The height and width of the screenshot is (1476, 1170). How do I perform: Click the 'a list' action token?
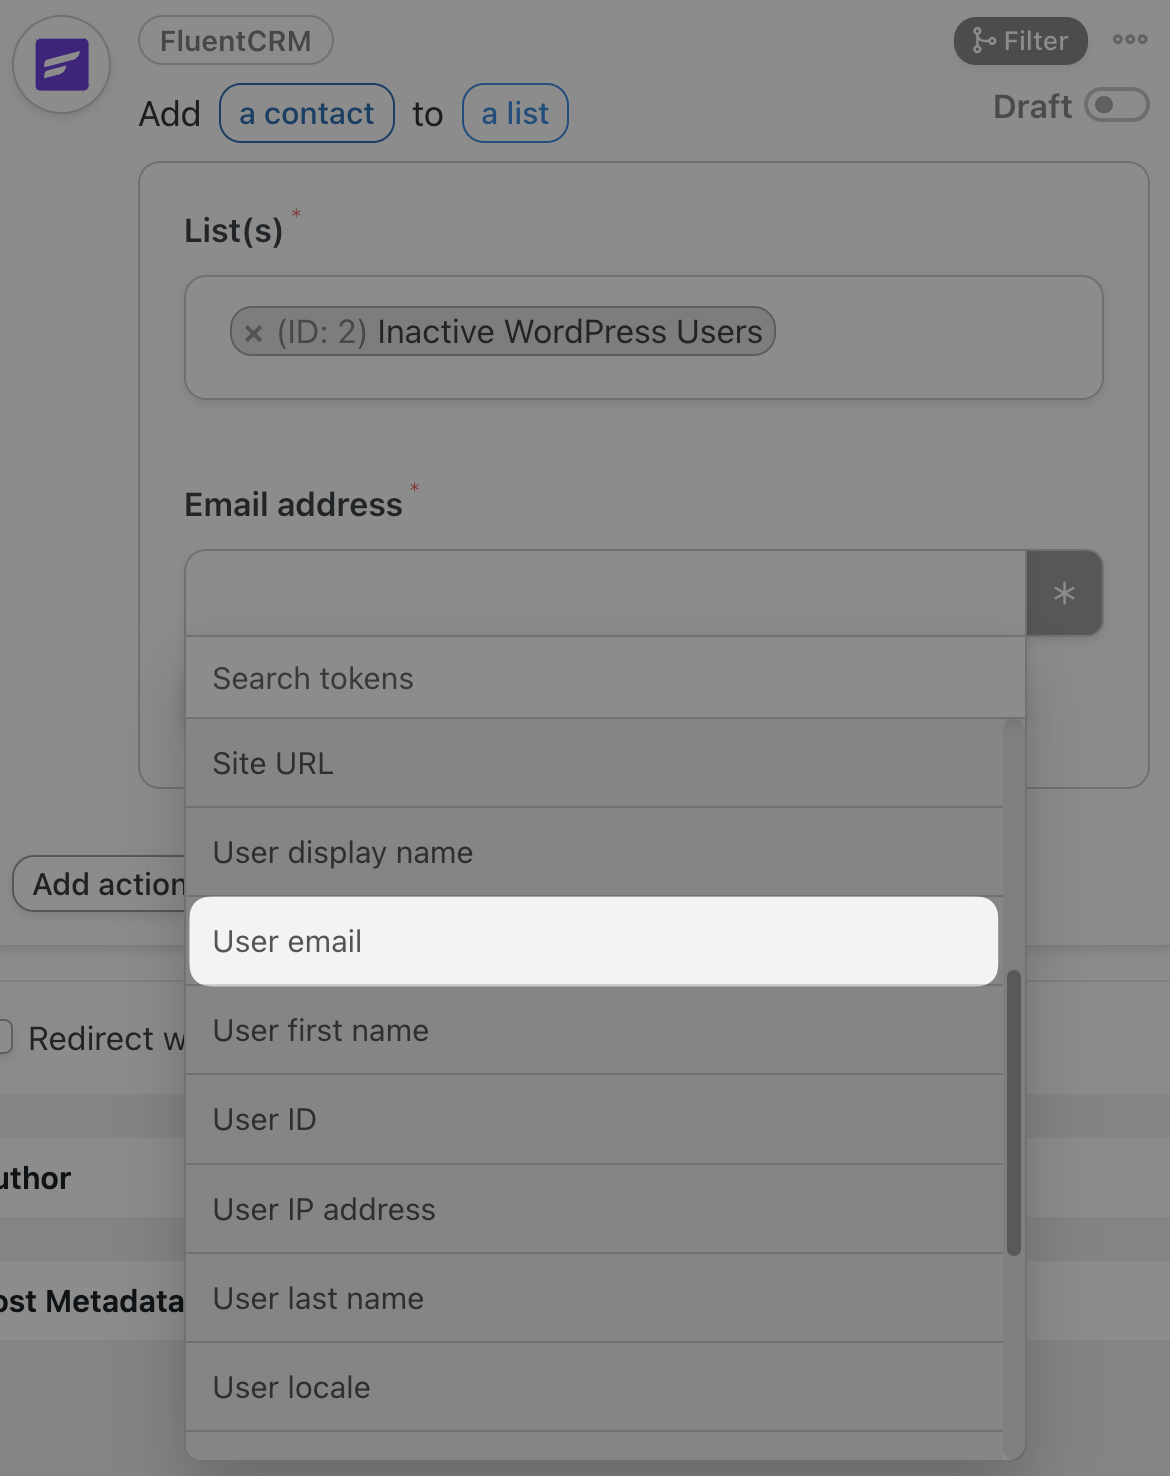tap(515, 113)
